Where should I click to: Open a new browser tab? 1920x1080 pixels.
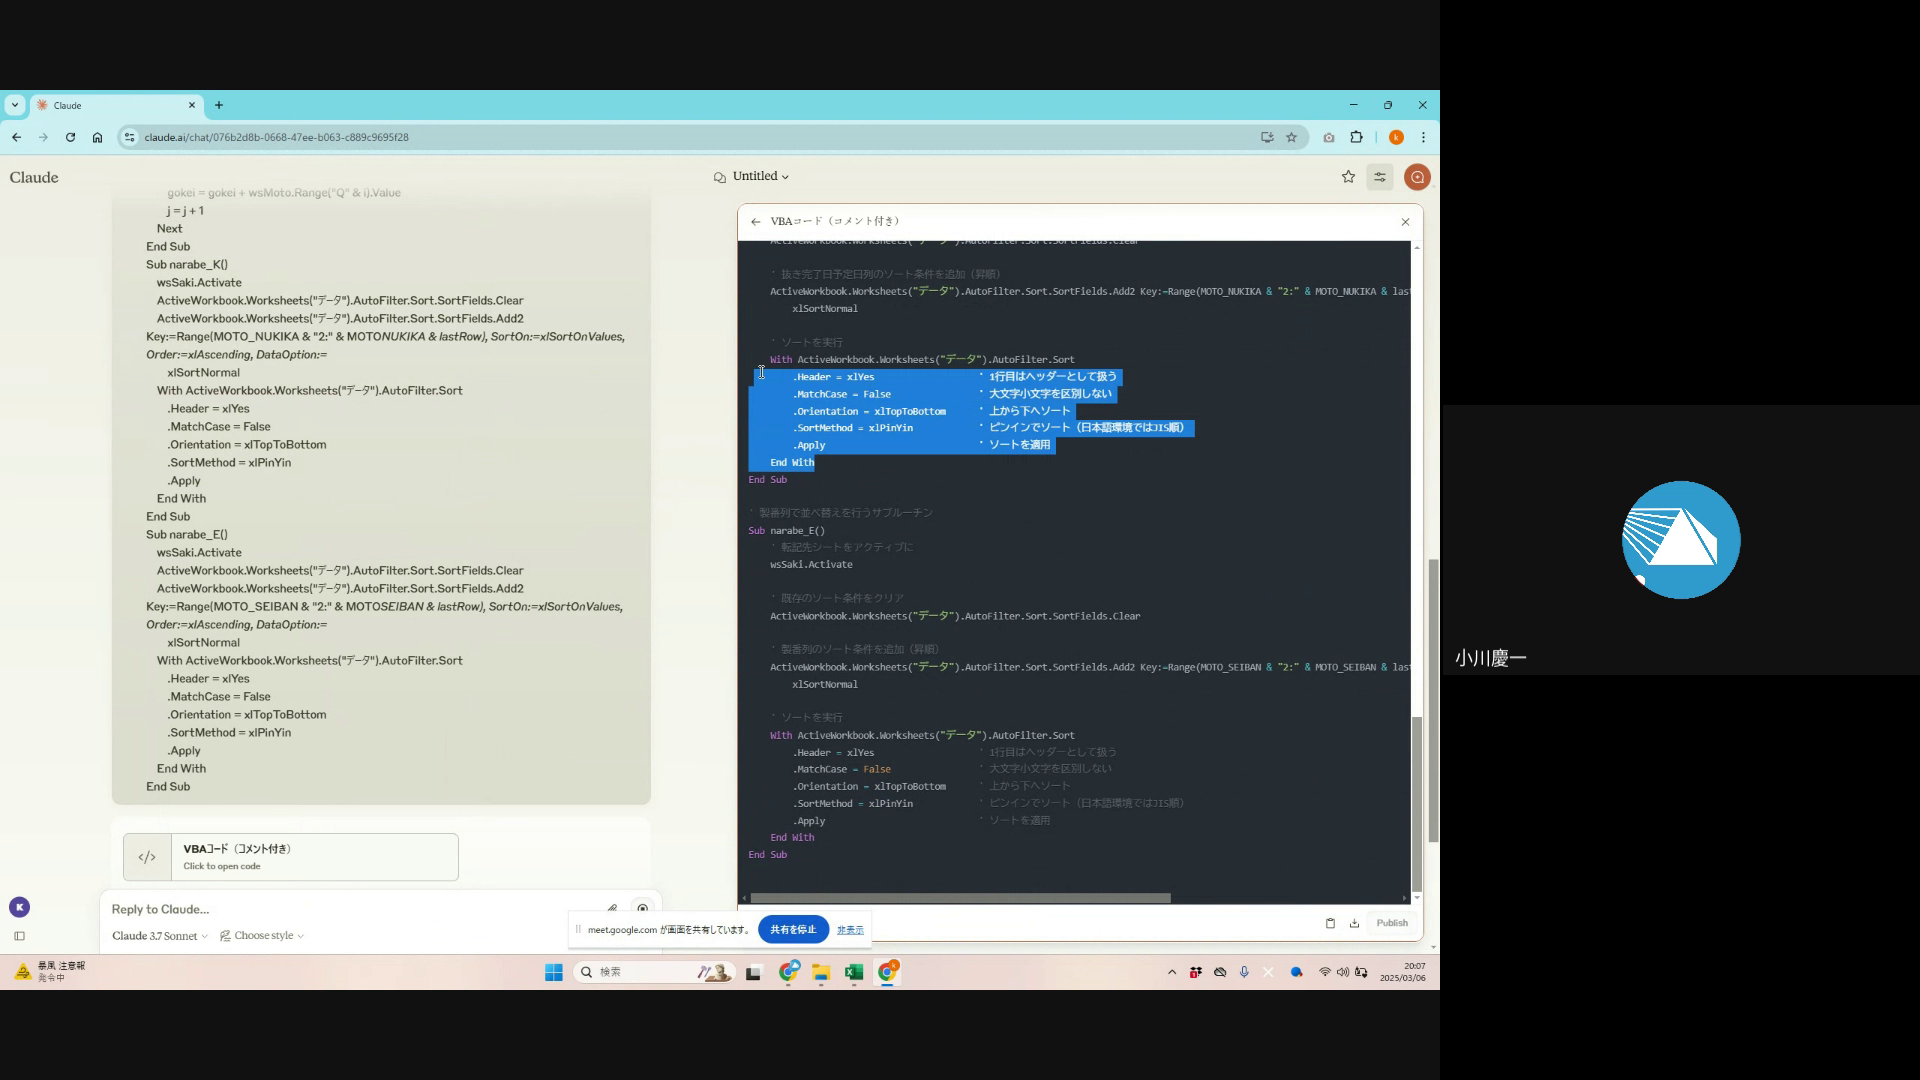[x=219, y=105]
